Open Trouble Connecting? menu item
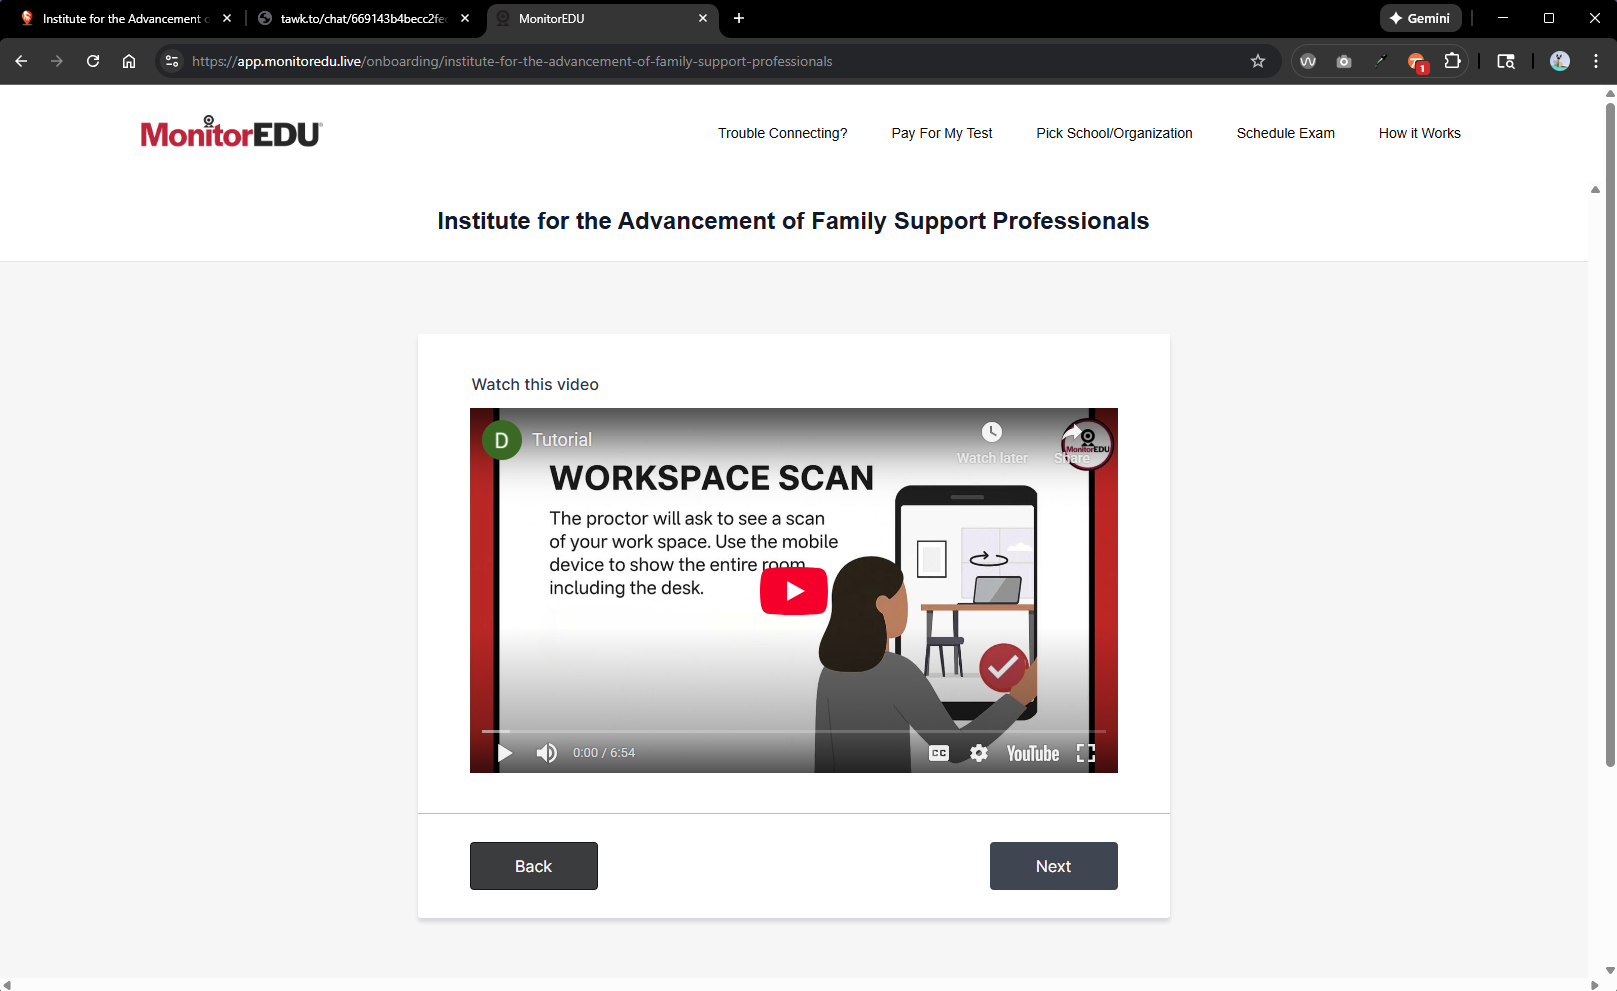The width and height of the screenshot is (1617, 991). coord(783,133)
